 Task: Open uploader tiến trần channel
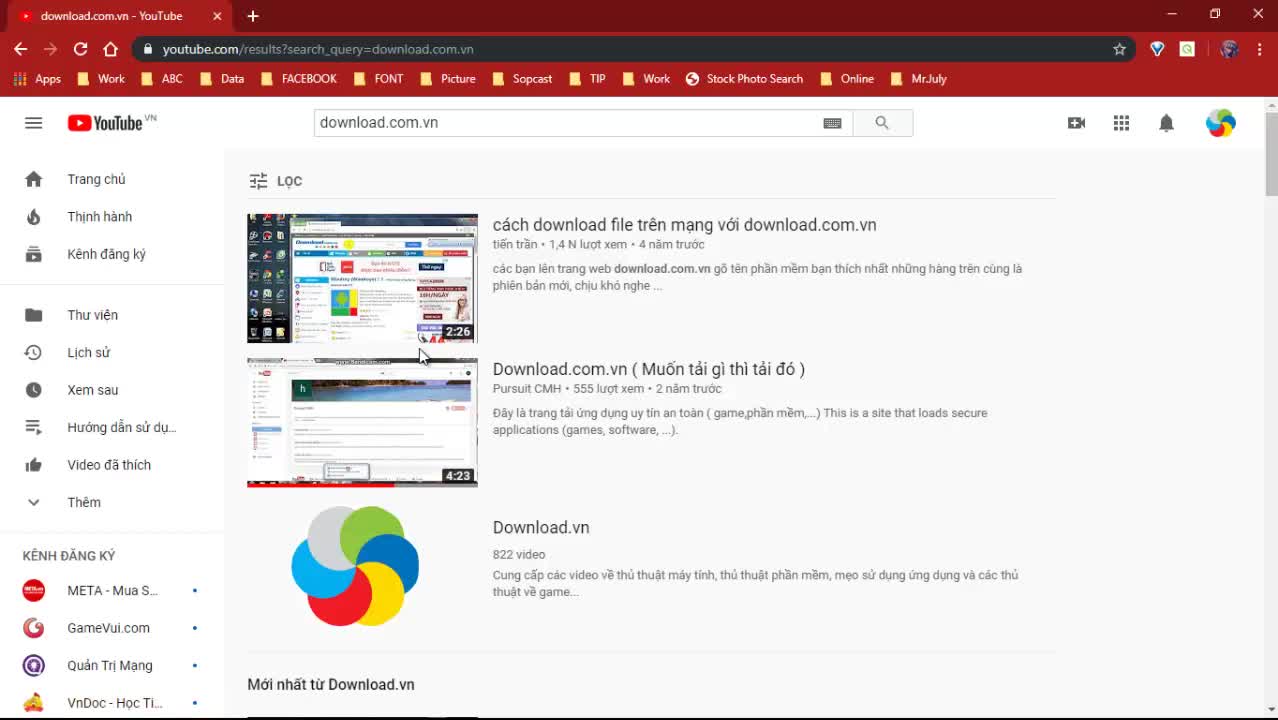(515, 245)
